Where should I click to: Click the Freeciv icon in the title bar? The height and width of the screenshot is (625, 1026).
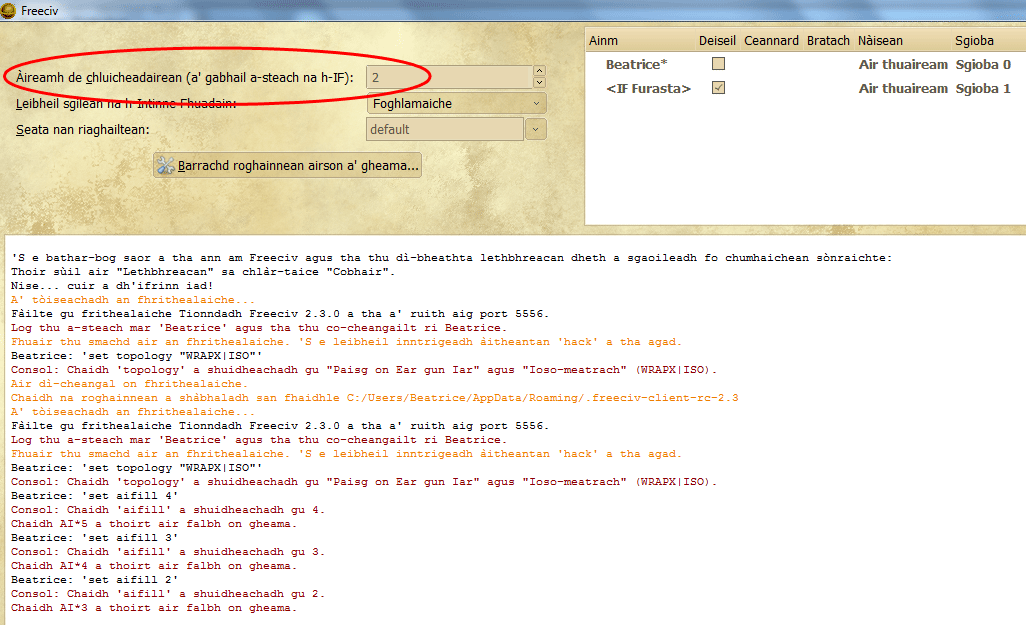pyautogui.click(x=8, y=10)
